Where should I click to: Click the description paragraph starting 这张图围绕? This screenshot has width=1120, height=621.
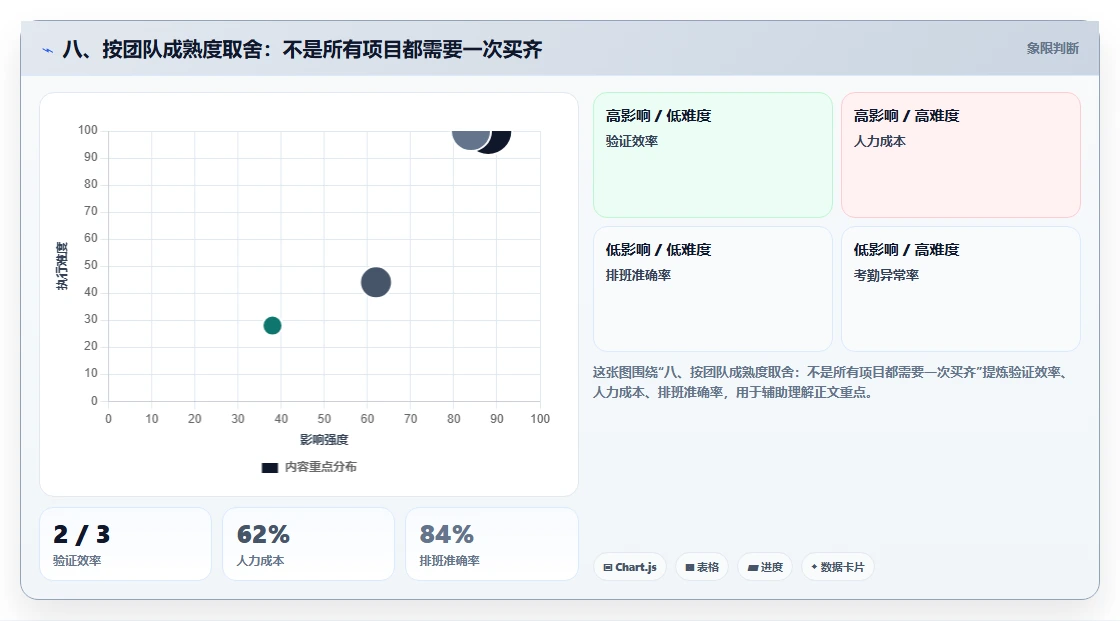click(831, 382)
